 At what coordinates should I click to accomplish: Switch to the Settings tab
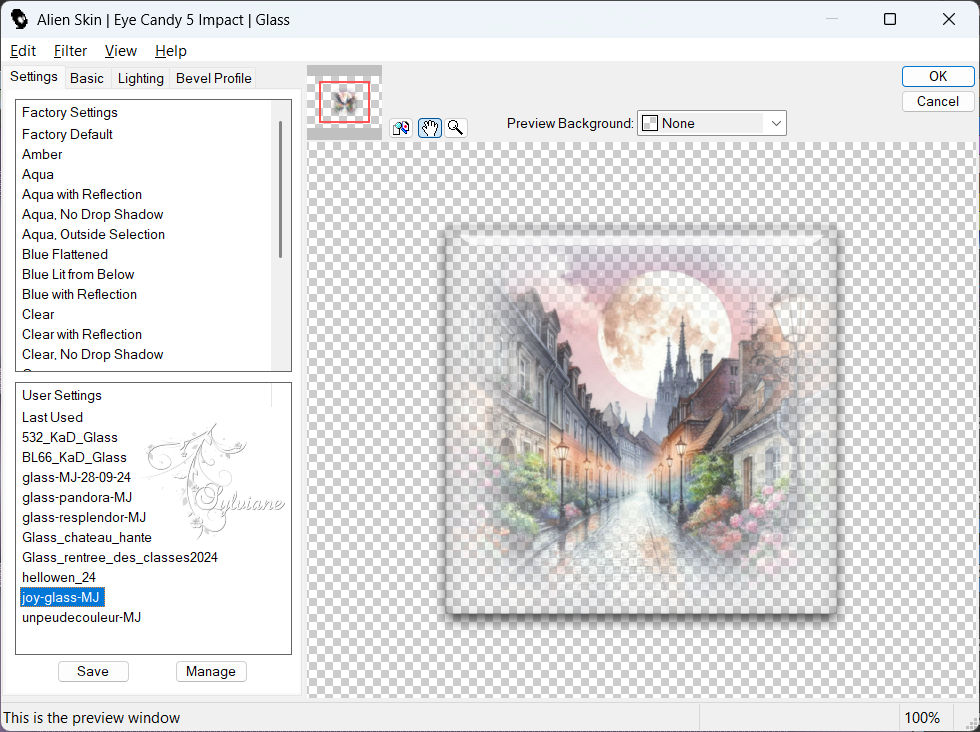click(34, 76)
